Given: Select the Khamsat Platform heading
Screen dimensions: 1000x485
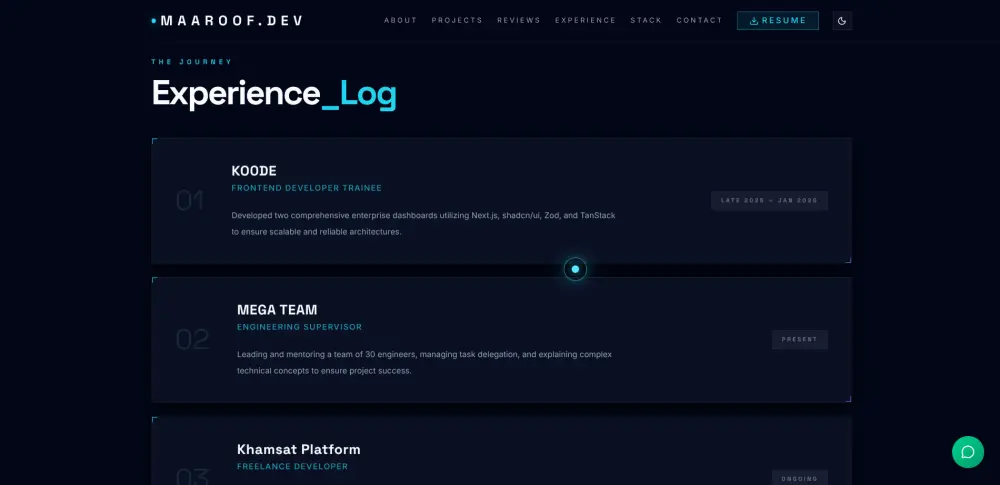Looking at the screenshot, I should (x=298, y=449).
